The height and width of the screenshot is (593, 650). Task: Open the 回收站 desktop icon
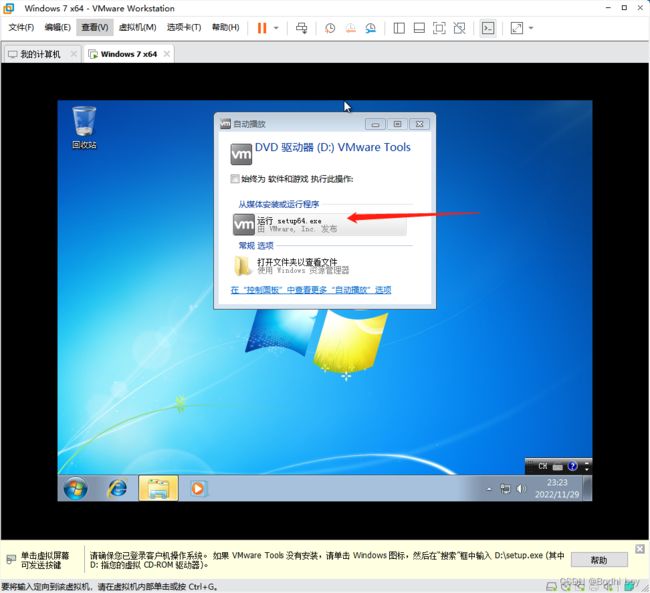[84, 127]
